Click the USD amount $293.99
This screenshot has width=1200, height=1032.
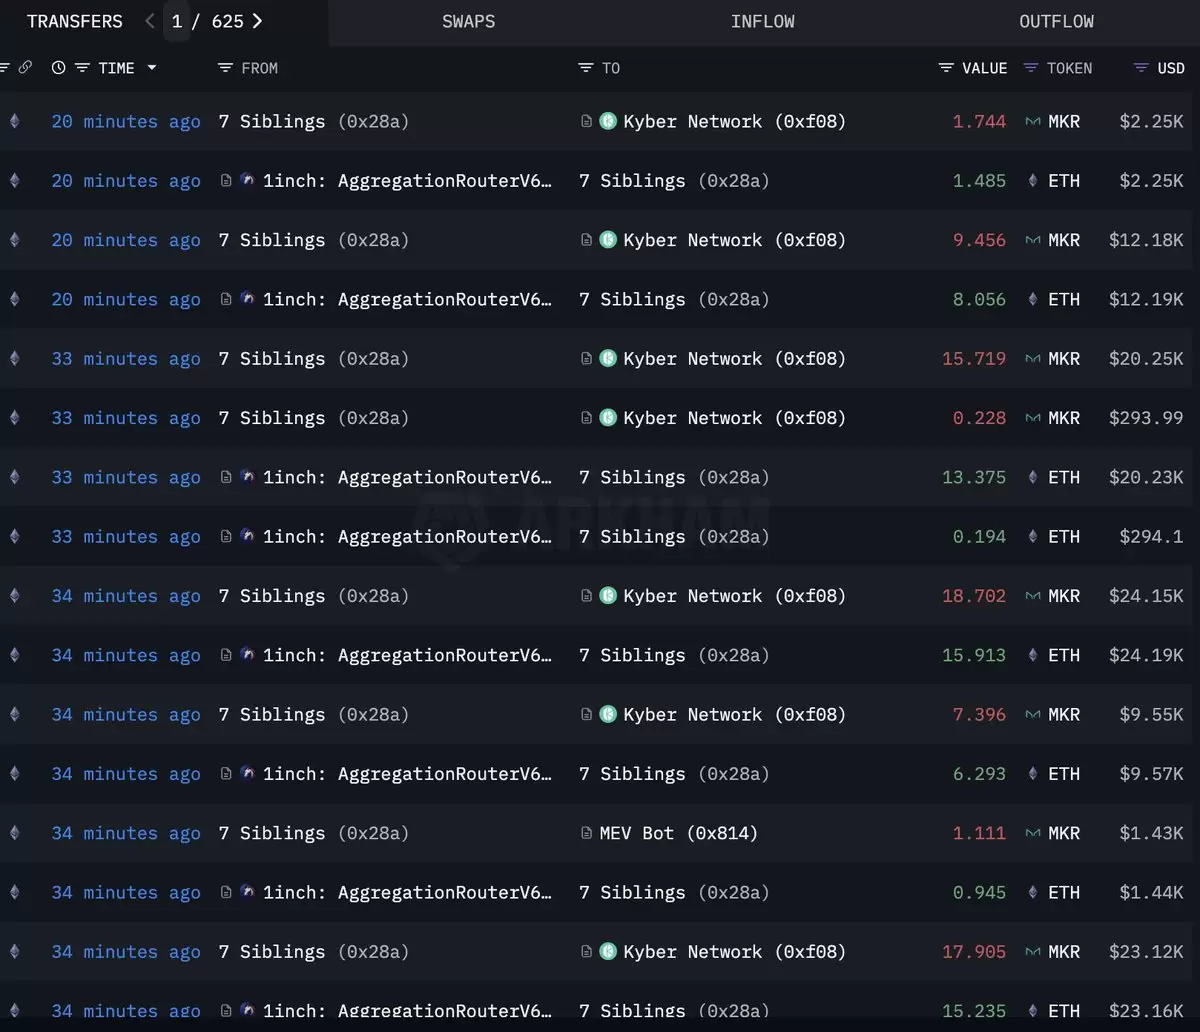coord(1146,418)
